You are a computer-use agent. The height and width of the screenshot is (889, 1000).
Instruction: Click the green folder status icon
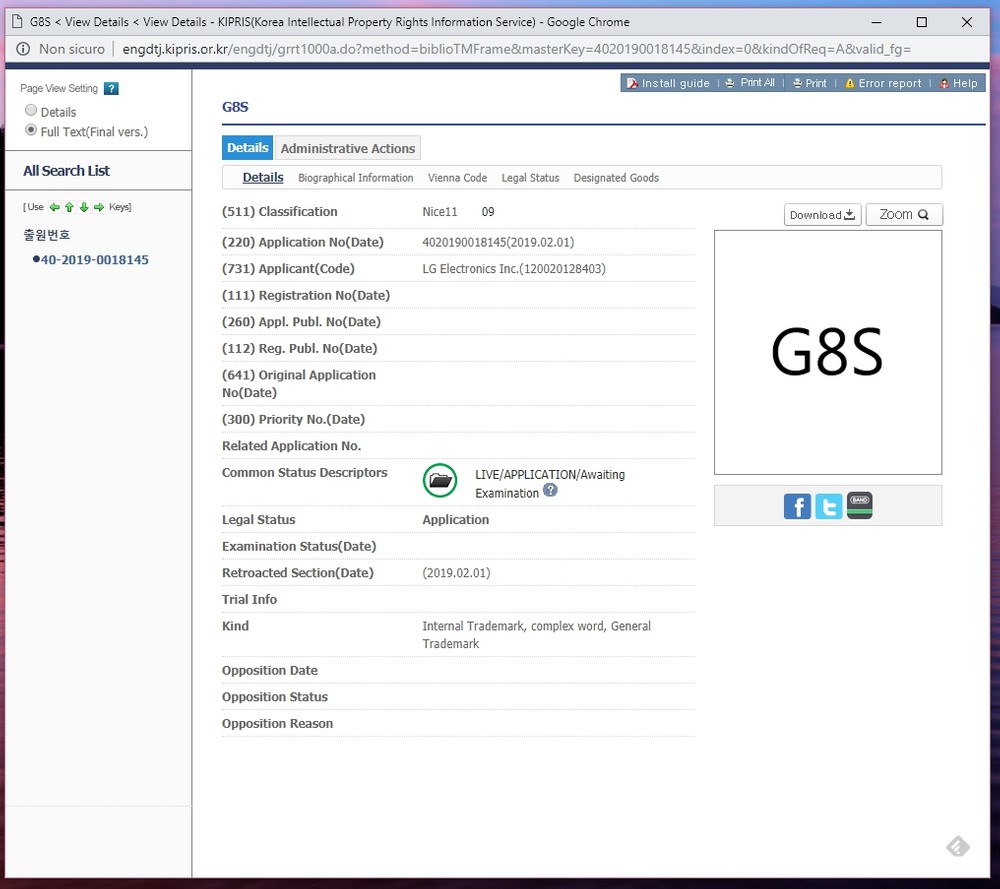pyautogui.click(x=440, y=481)
